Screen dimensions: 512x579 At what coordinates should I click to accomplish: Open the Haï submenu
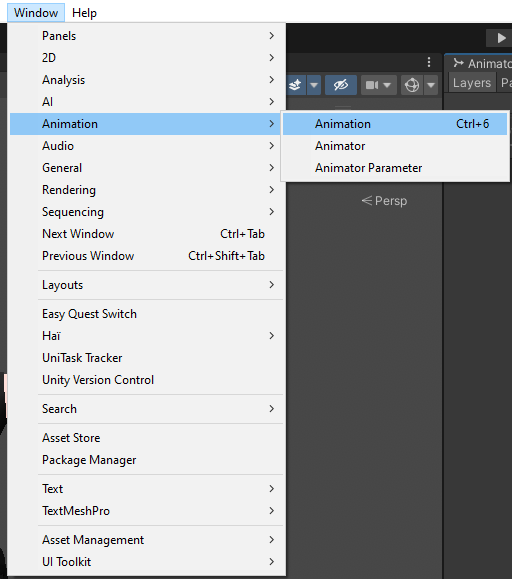click(148, 336)
